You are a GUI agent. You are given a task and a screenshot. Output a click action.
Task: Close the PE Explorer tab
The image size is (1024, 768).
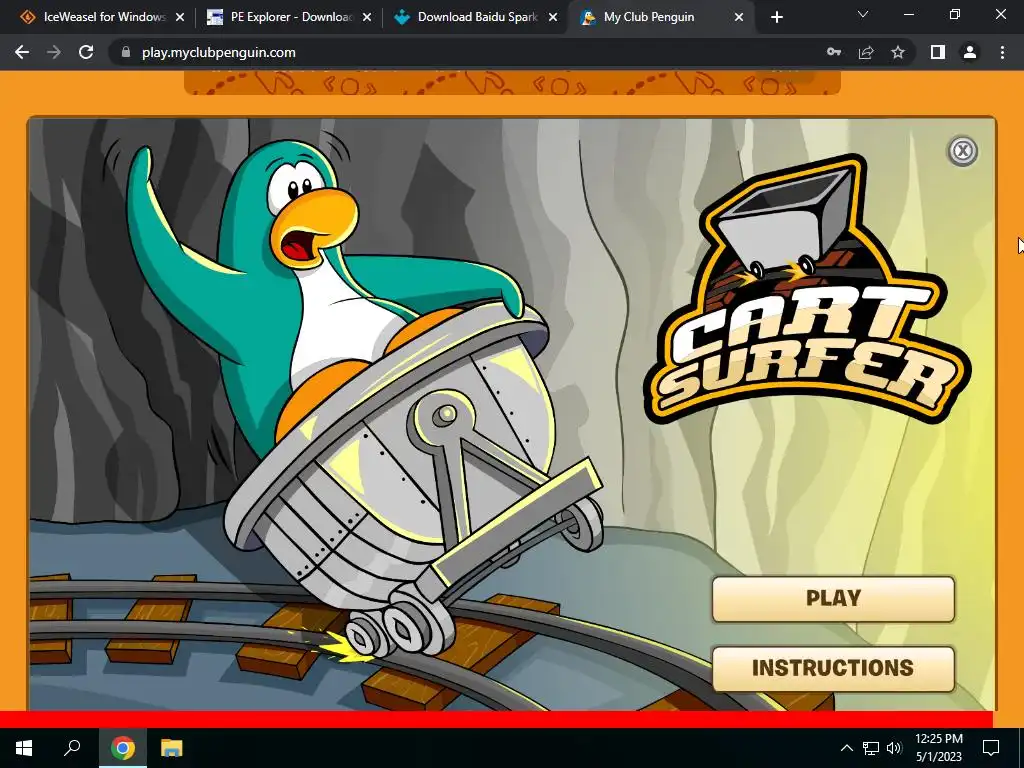tap(367, 18)
